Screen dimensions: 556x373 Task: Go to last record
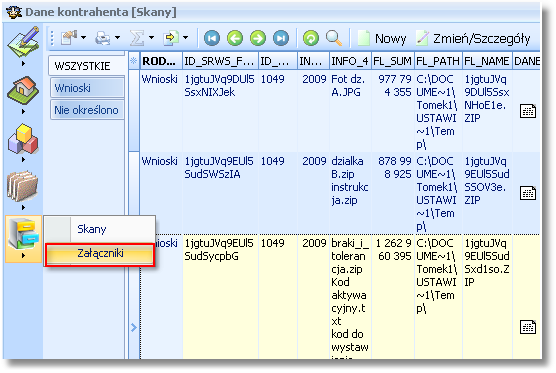(281, 38)
